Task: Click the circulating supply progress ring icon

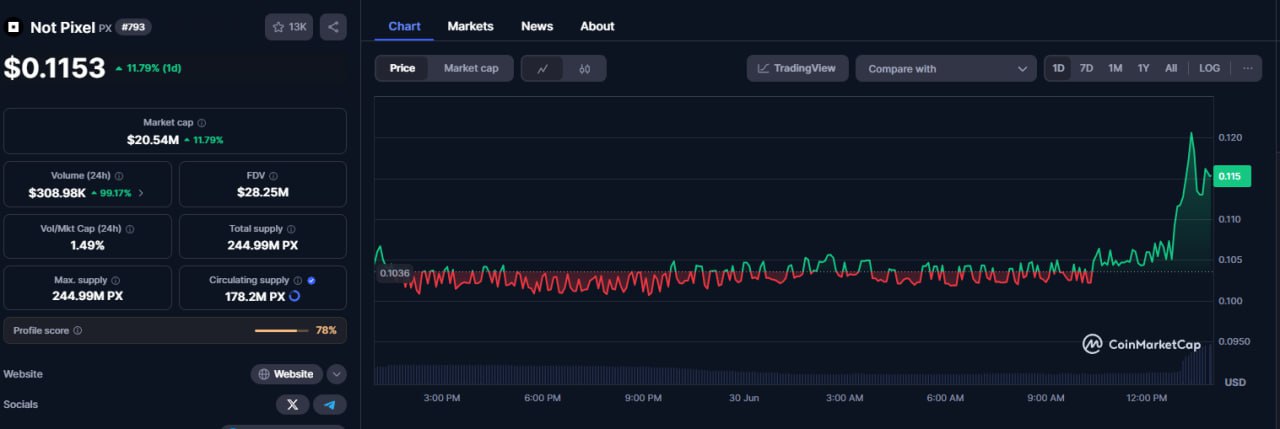Action: click(x=294, y=296)
